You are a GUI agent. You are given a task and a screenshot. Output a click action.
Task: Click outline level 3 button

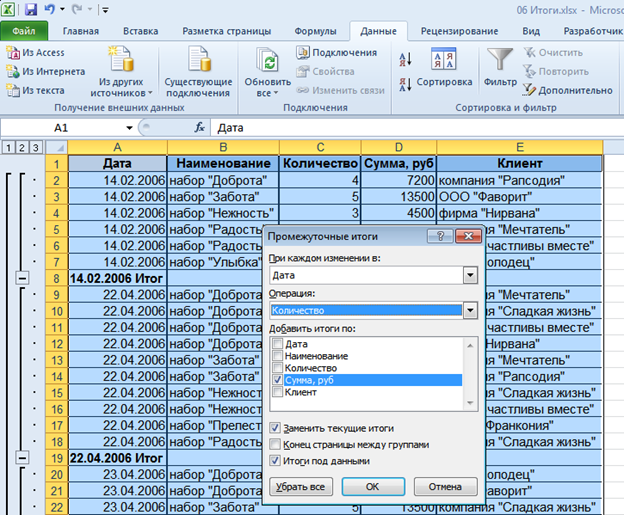click(x=35, y=148)
